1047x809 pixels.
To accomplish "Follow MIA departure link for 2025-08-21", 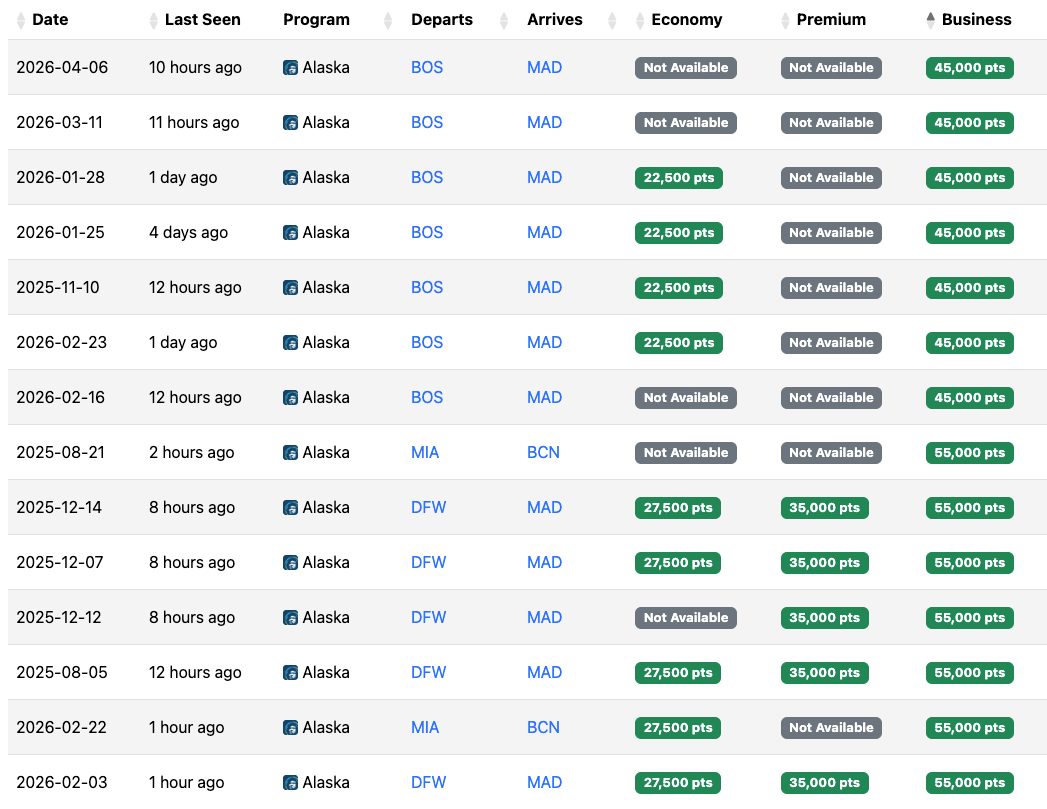I will (425, 453).
